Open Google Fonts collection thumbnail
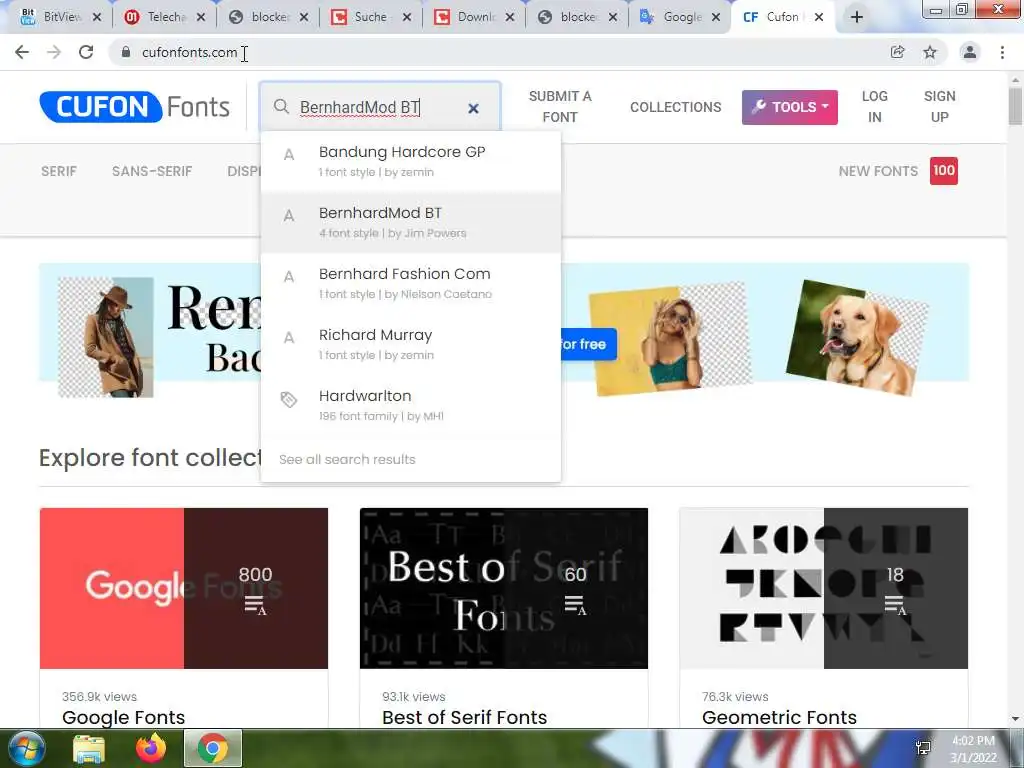Viewport: 1024px width, 768px height. point(184,588)
